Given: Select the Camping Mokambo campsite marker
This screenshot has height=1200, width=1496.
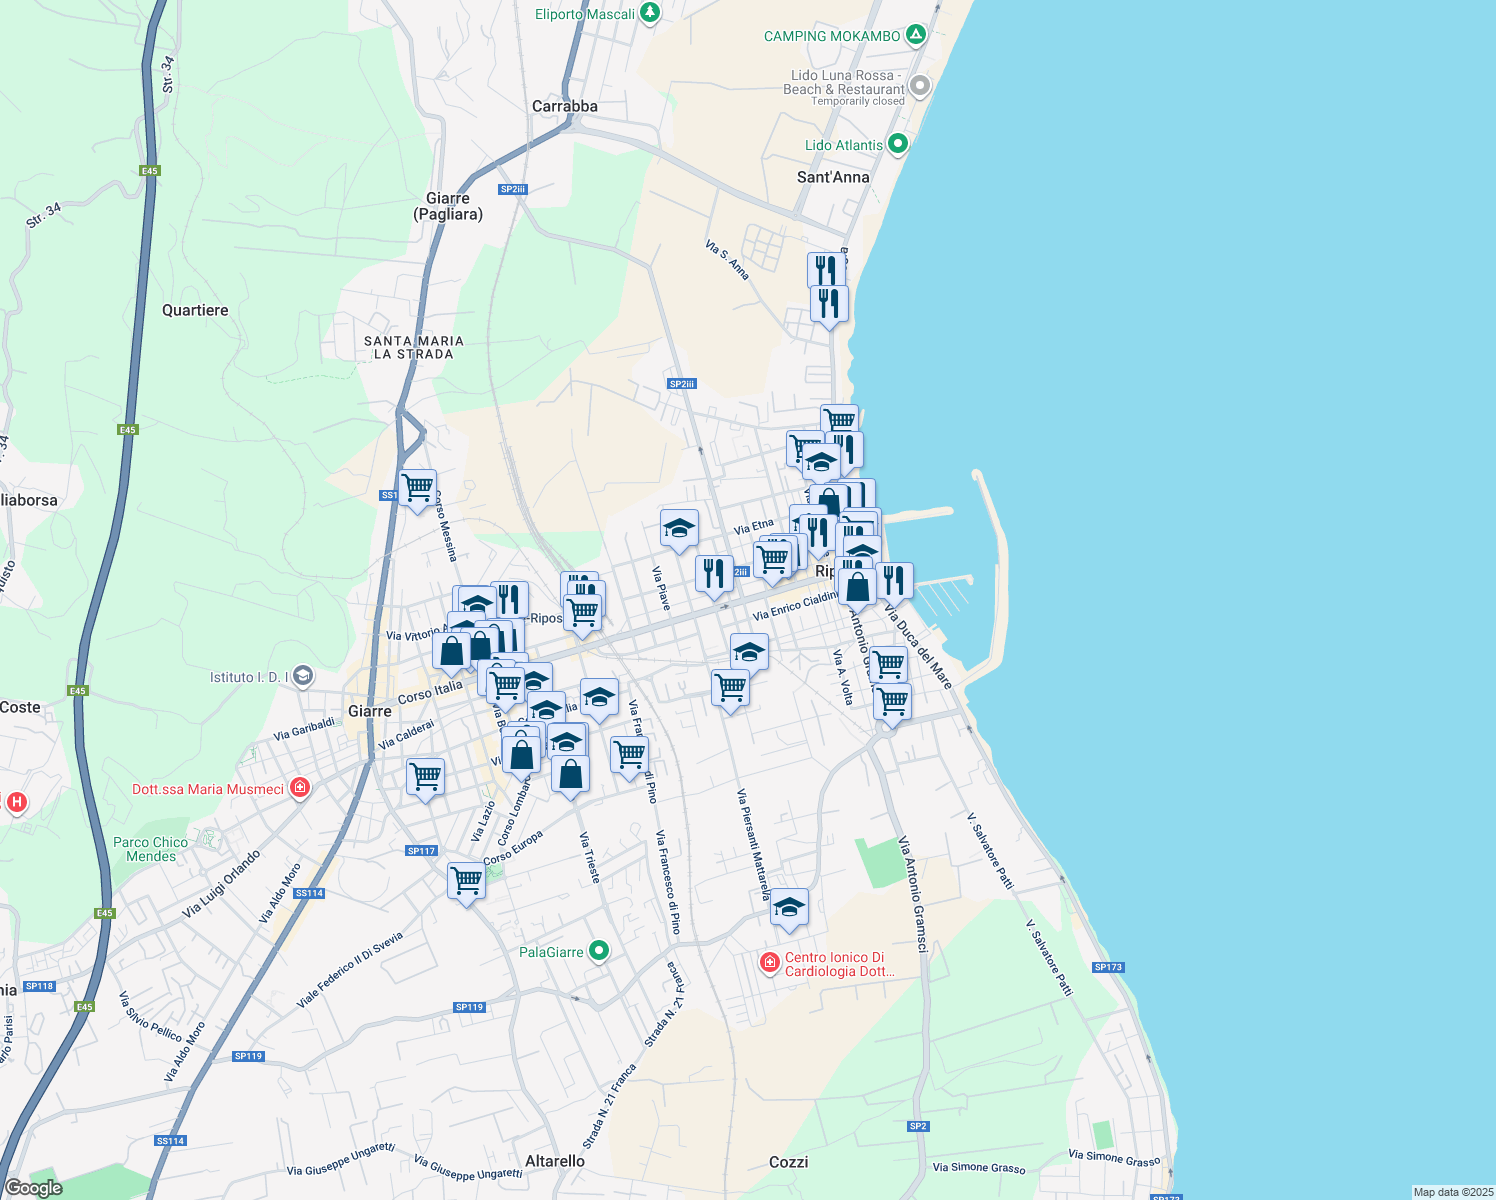Looking at the screenshot, I should tap(915, 35).
